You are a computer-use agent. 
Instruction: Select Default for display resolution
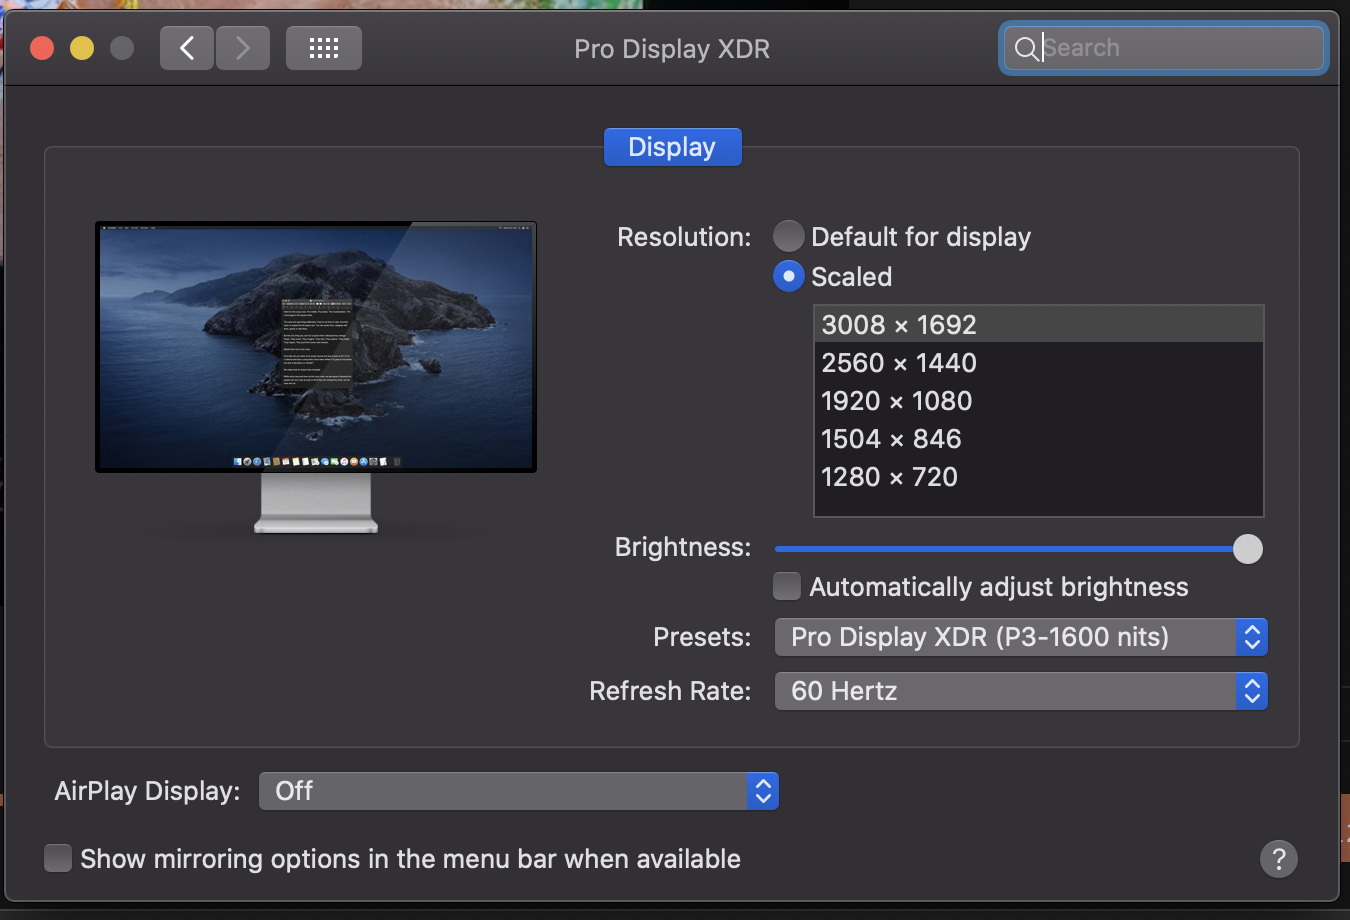point(789,236)
